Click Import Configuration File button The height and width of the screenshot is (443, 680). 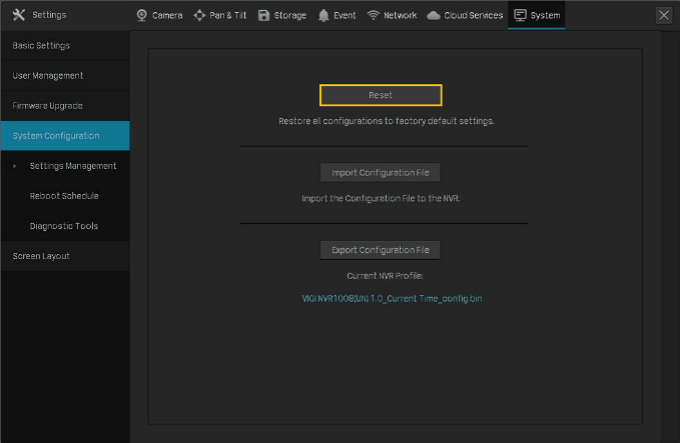pos(380,173)
